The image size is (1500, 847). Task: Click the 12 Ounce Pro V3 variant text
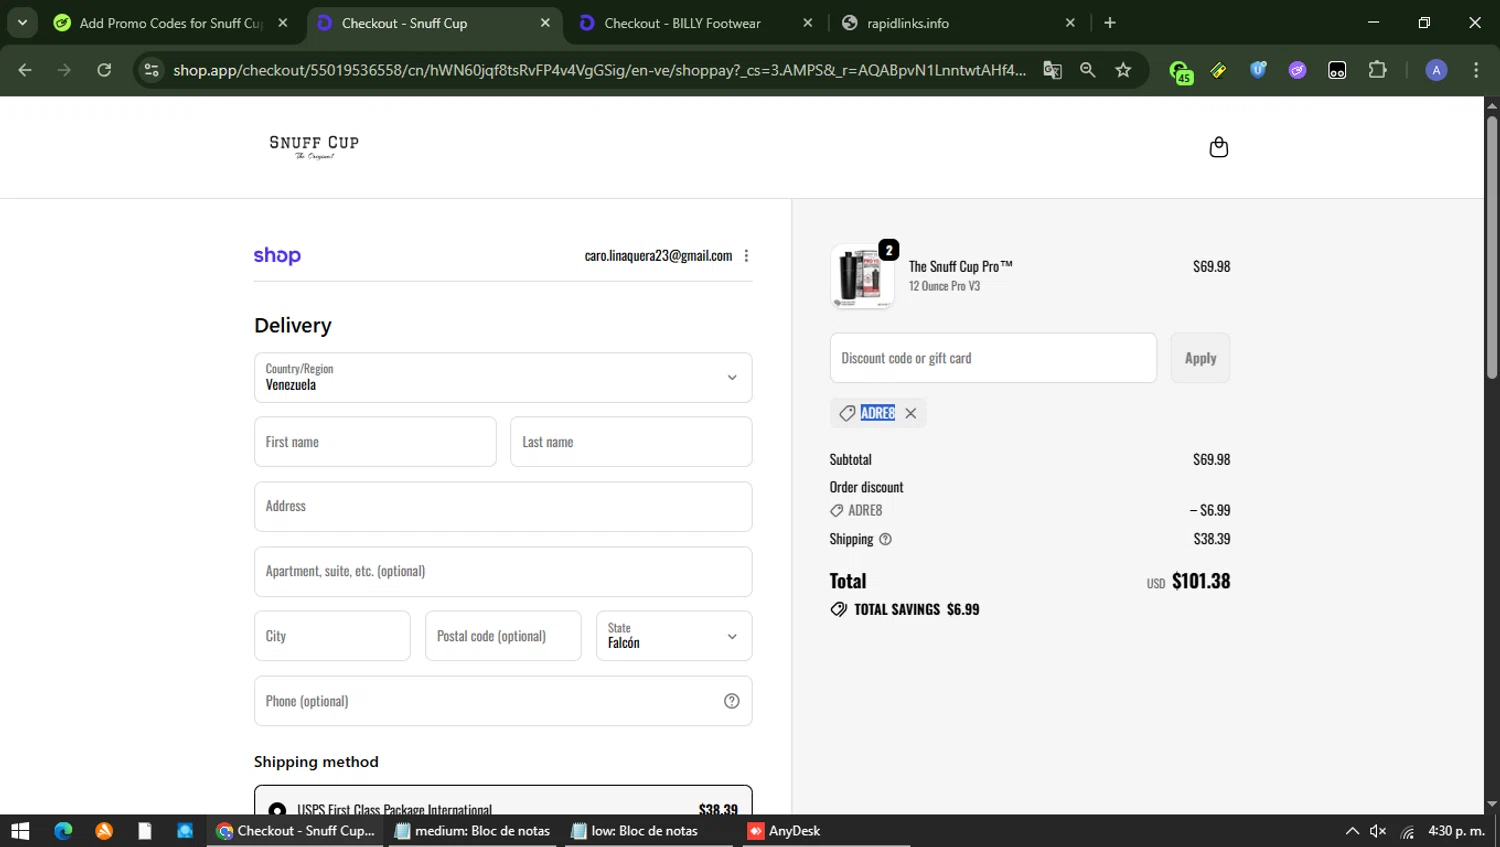point(944,286)
